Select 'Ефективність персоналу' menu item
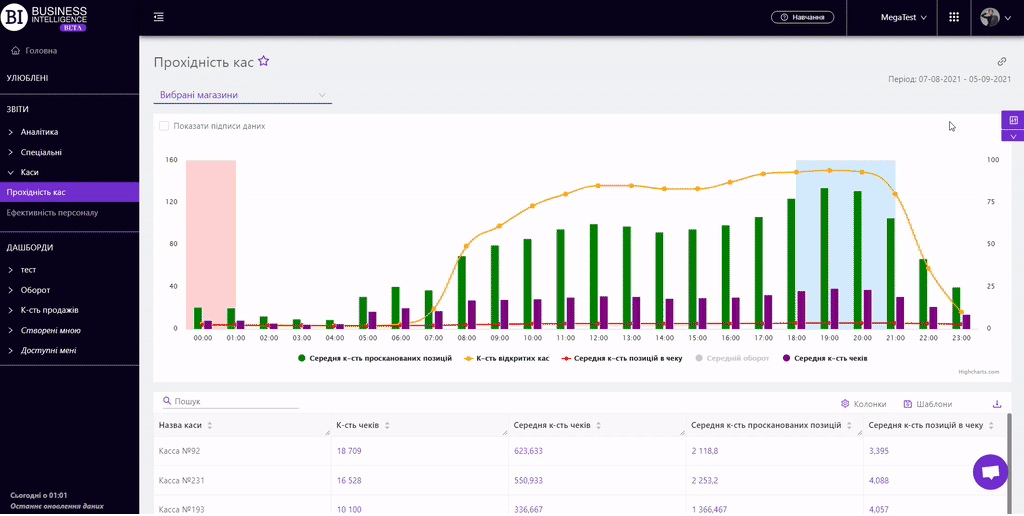 [x=52, y=212]
